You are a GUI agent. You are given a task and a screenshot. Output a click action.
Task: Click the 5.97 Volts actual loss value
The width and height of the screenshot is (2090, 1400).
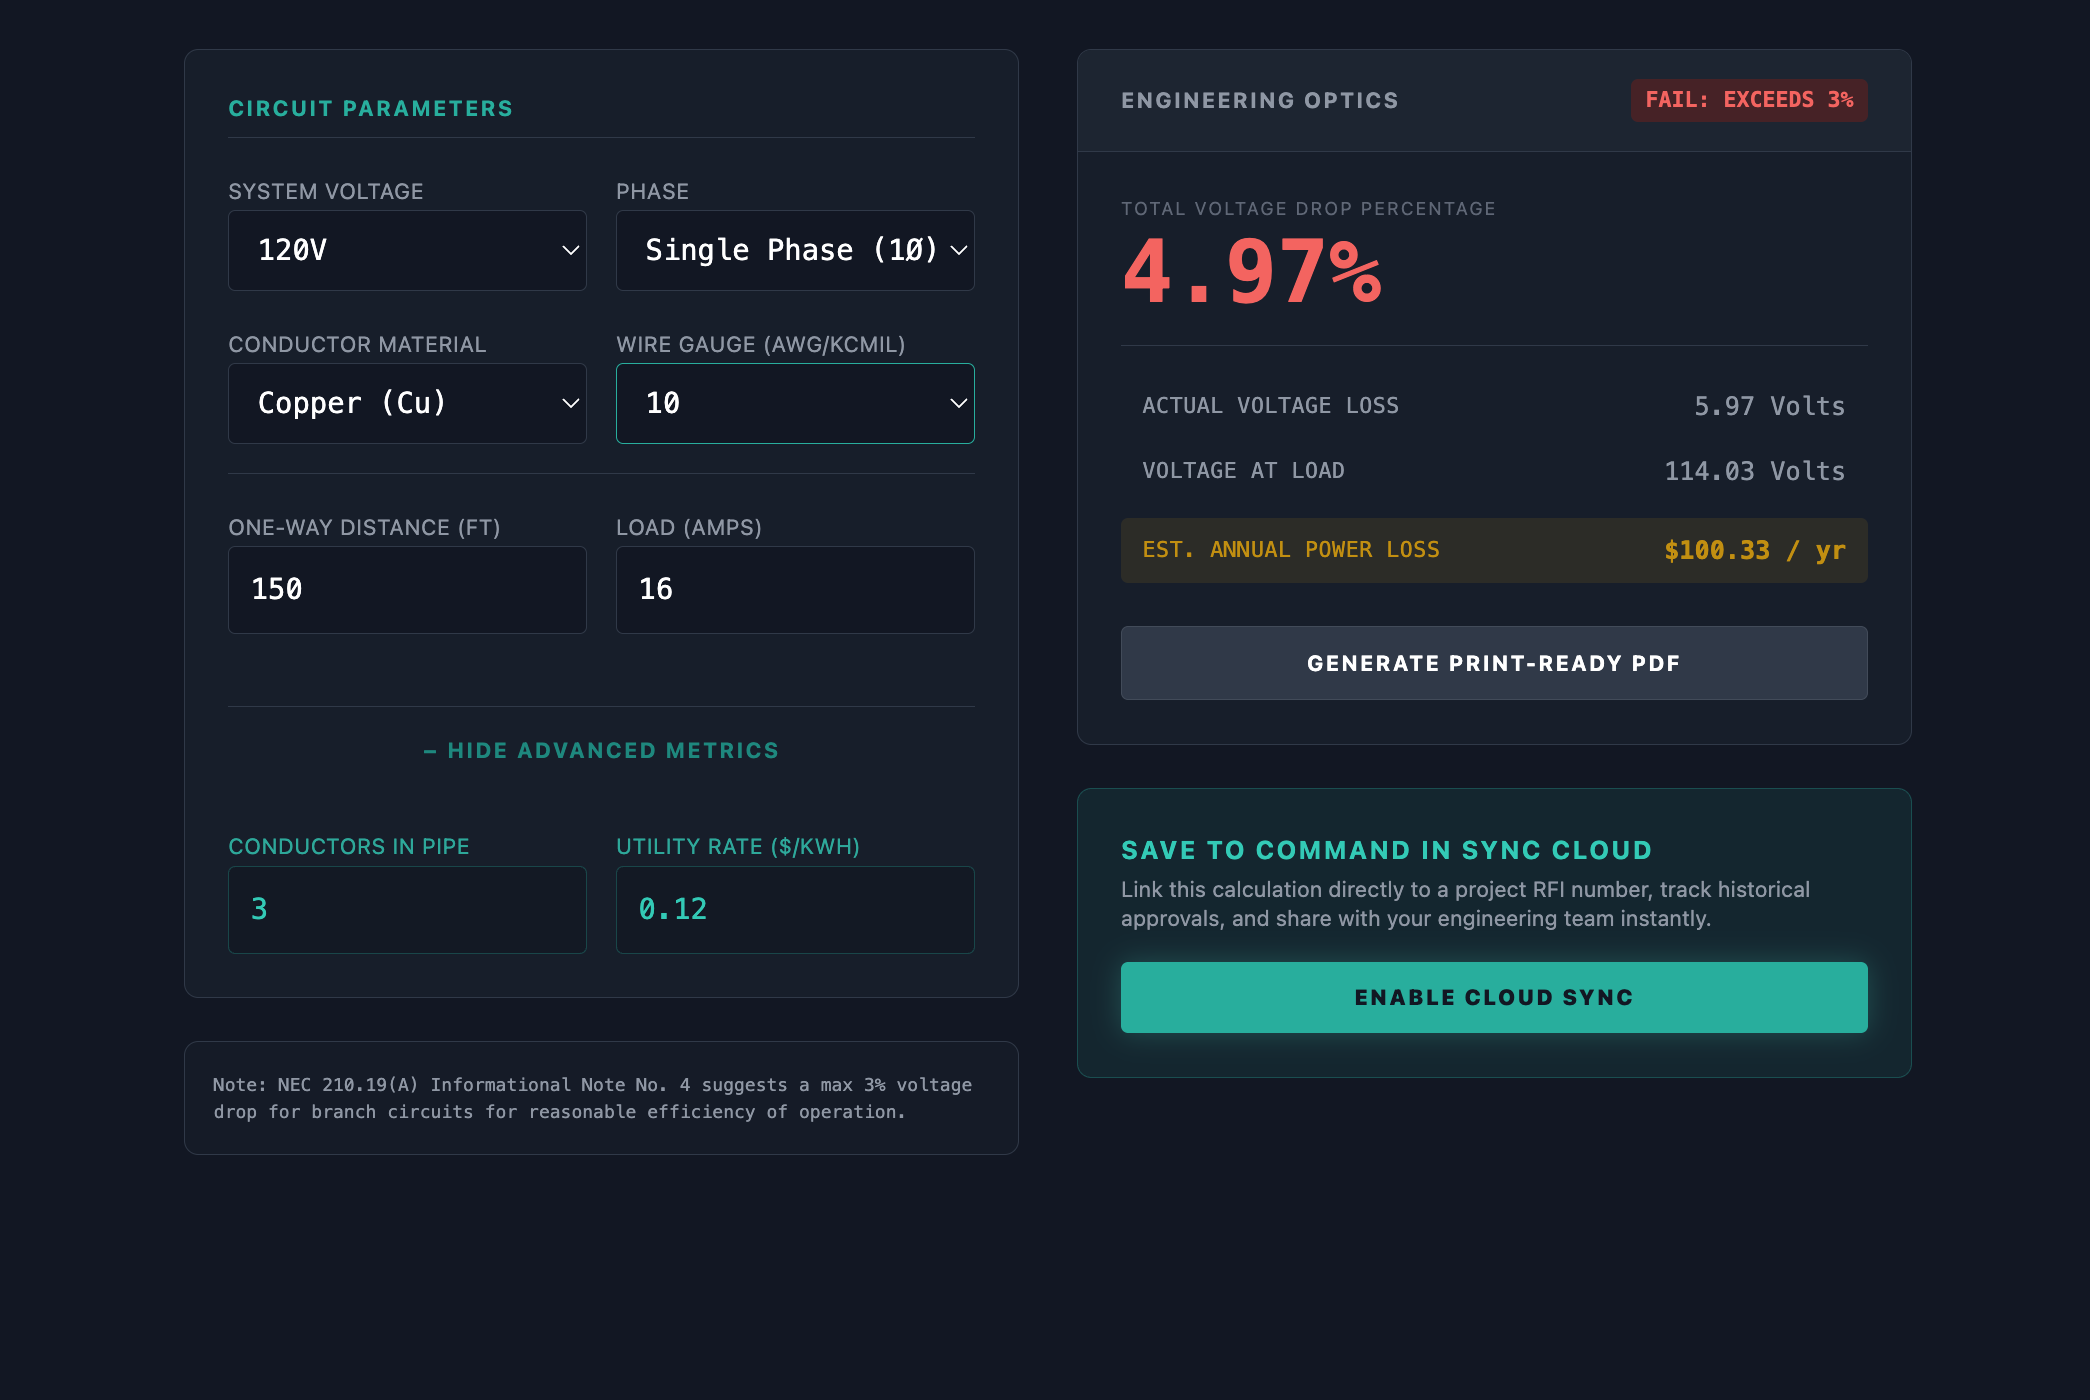pyautogui.click(x=1769, y=406)
